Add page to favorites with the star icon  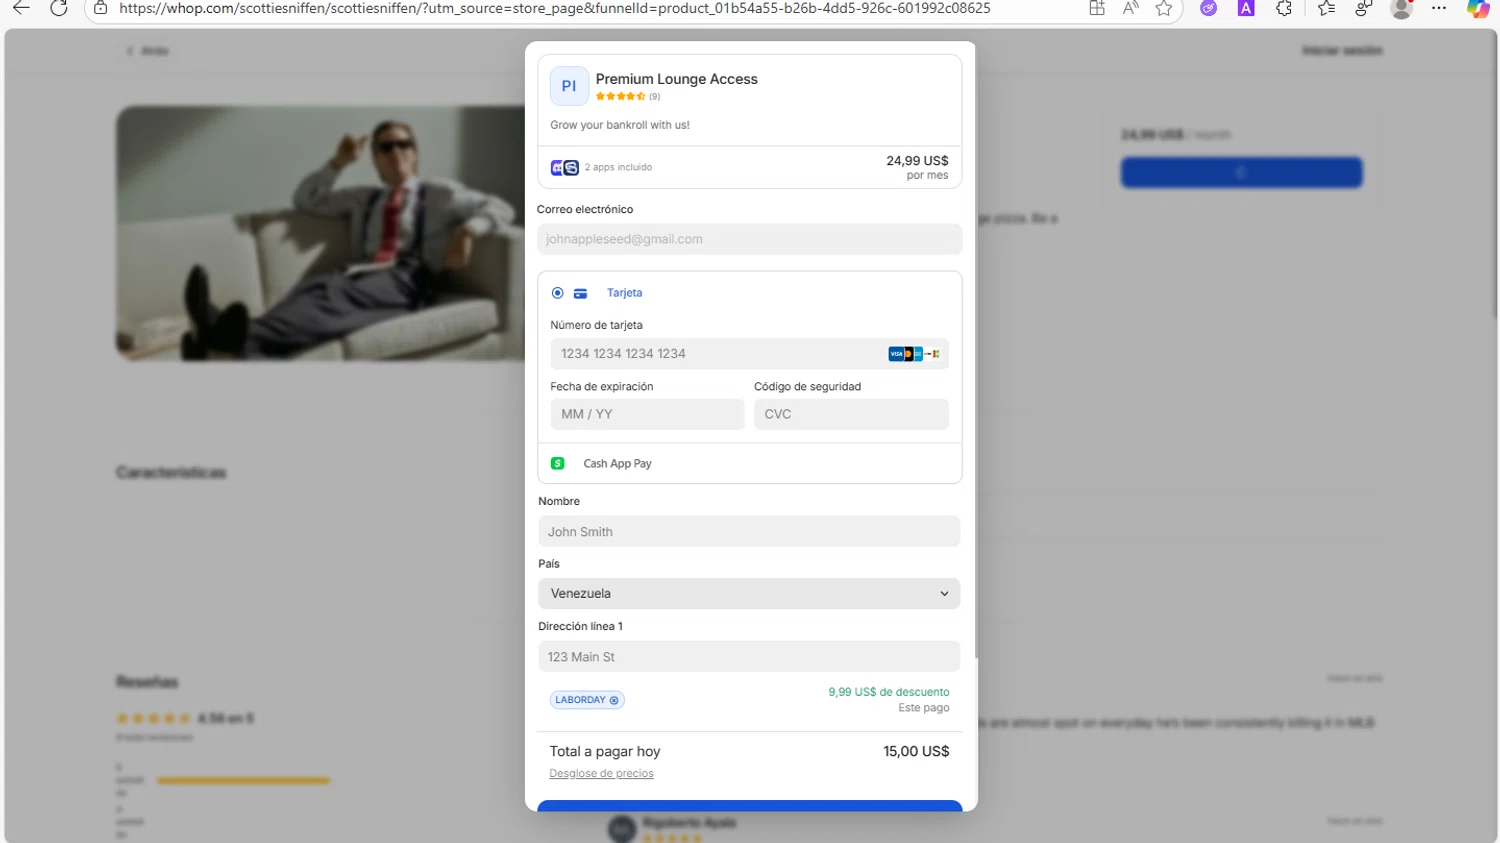(1164, 8)
